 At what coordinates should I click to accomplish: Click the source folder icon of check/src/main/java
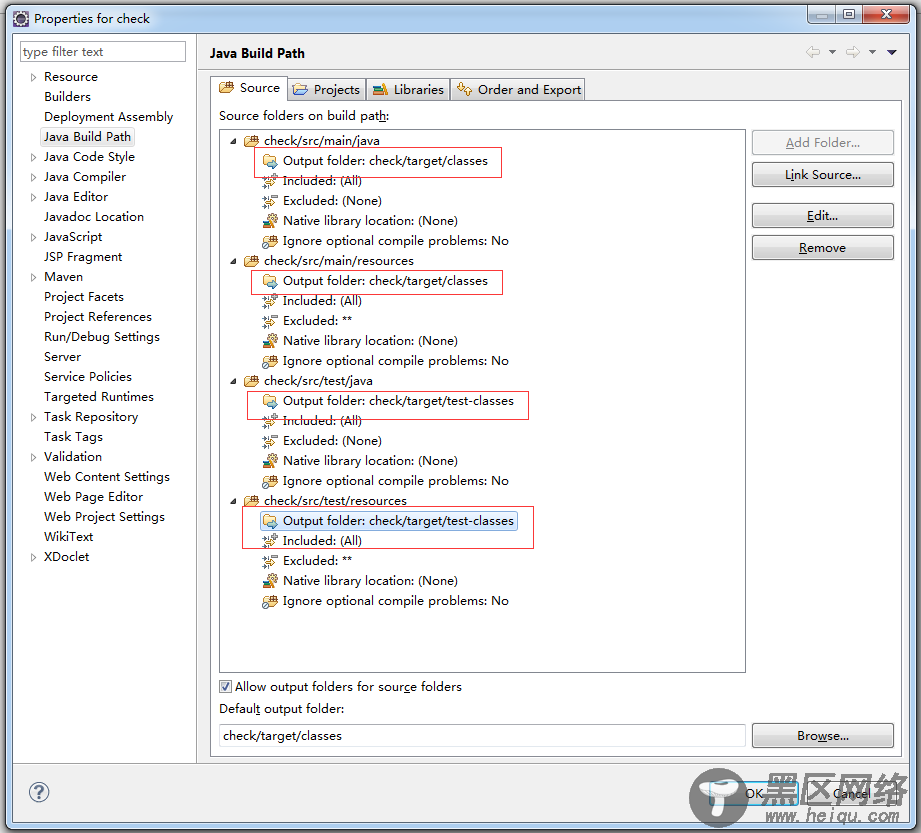point(251,141)
